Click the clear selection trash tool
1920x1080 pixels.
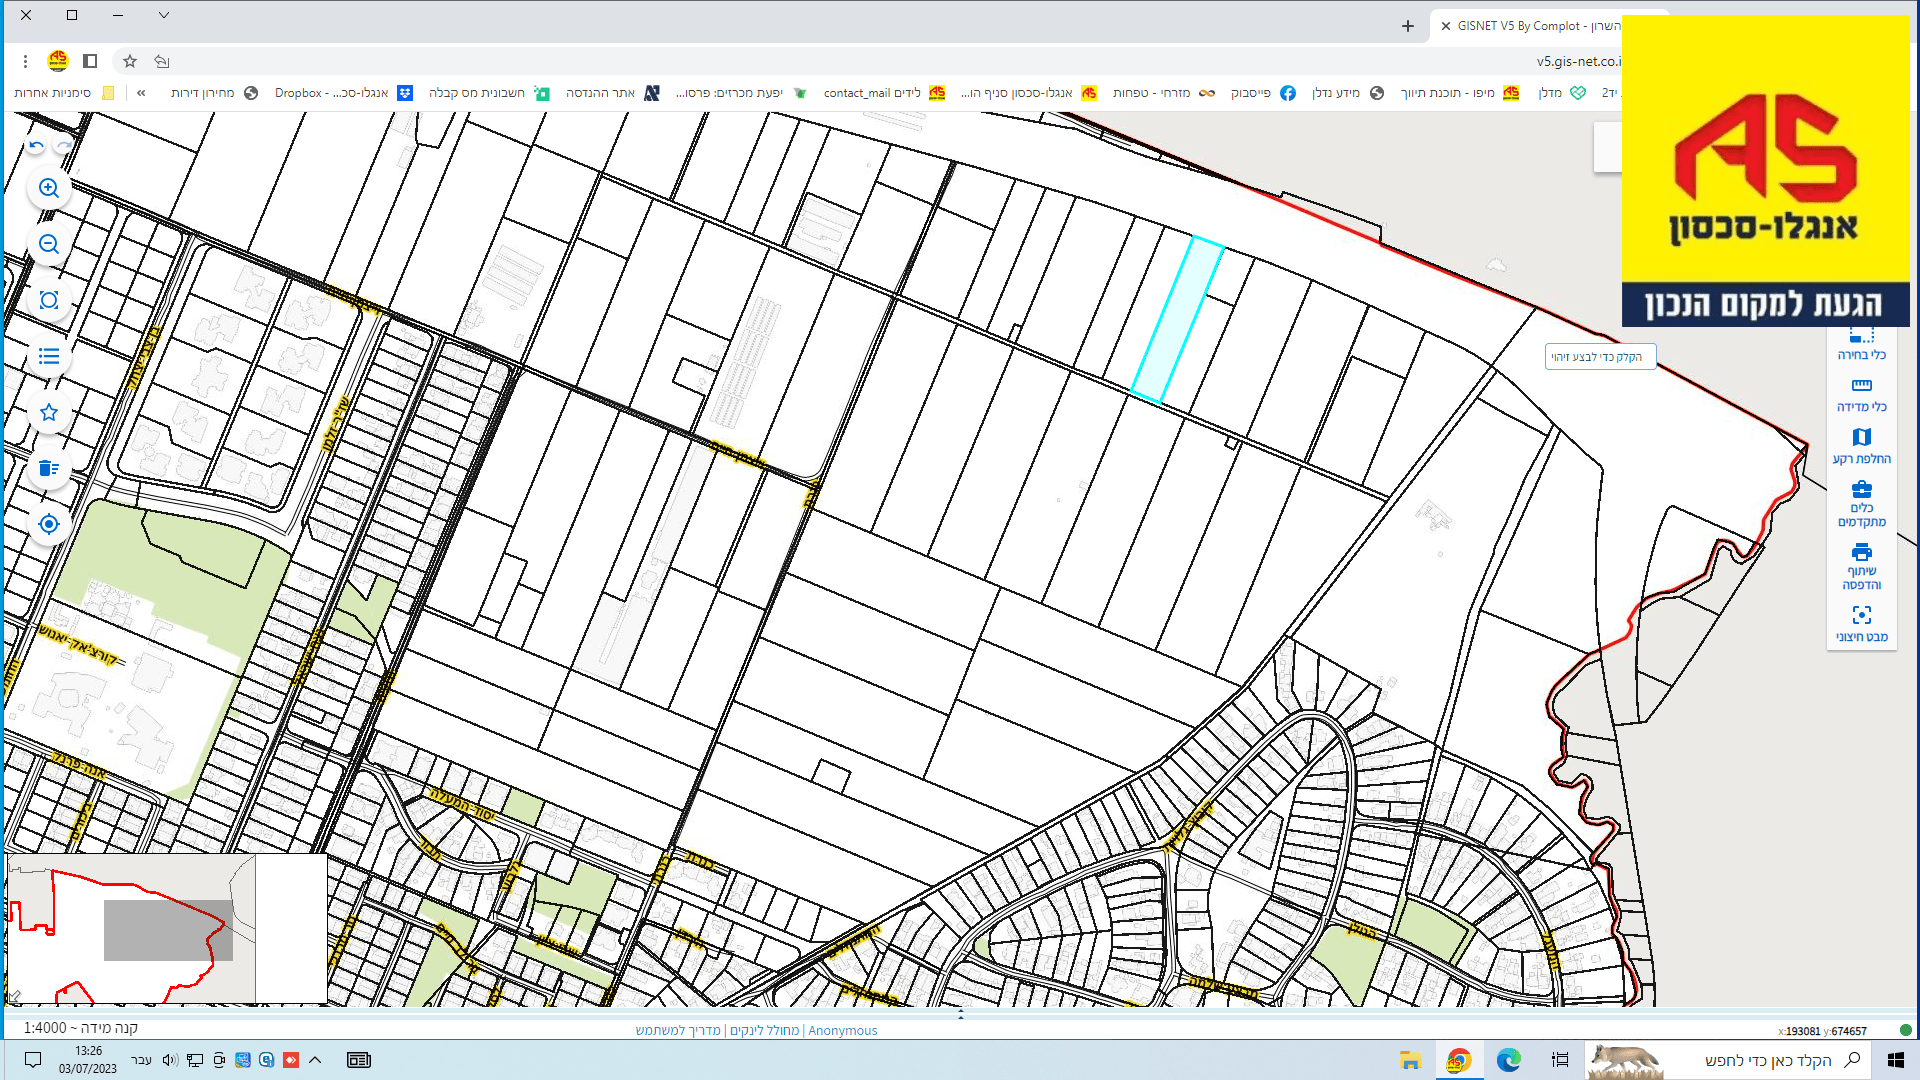click(48, 468)
